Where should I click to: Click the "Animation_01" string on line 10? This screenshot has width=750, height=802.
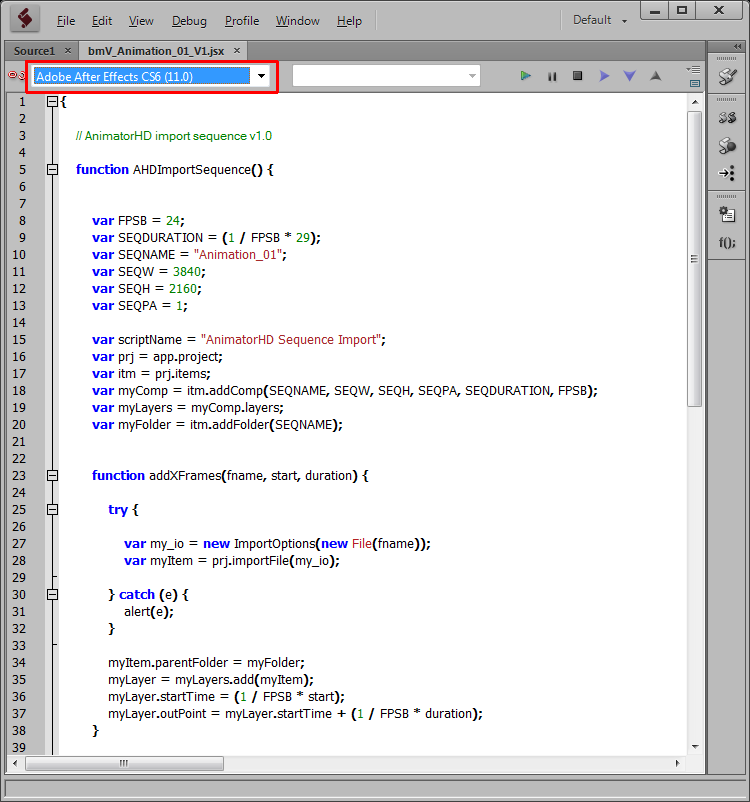tap(238, 255)
